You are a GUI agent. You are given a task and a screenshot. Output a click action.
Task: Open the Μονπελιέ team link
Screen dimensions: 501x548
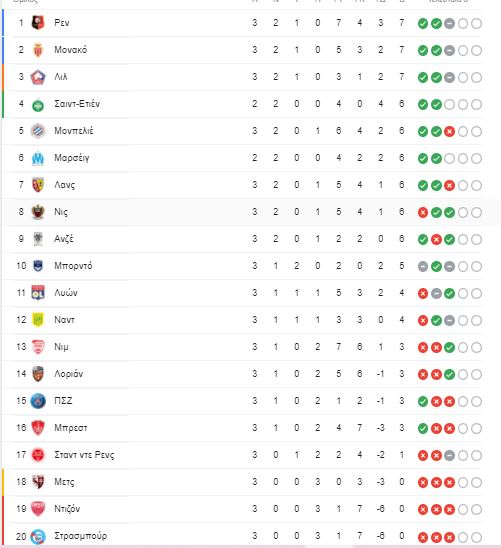tap(74, 131)
